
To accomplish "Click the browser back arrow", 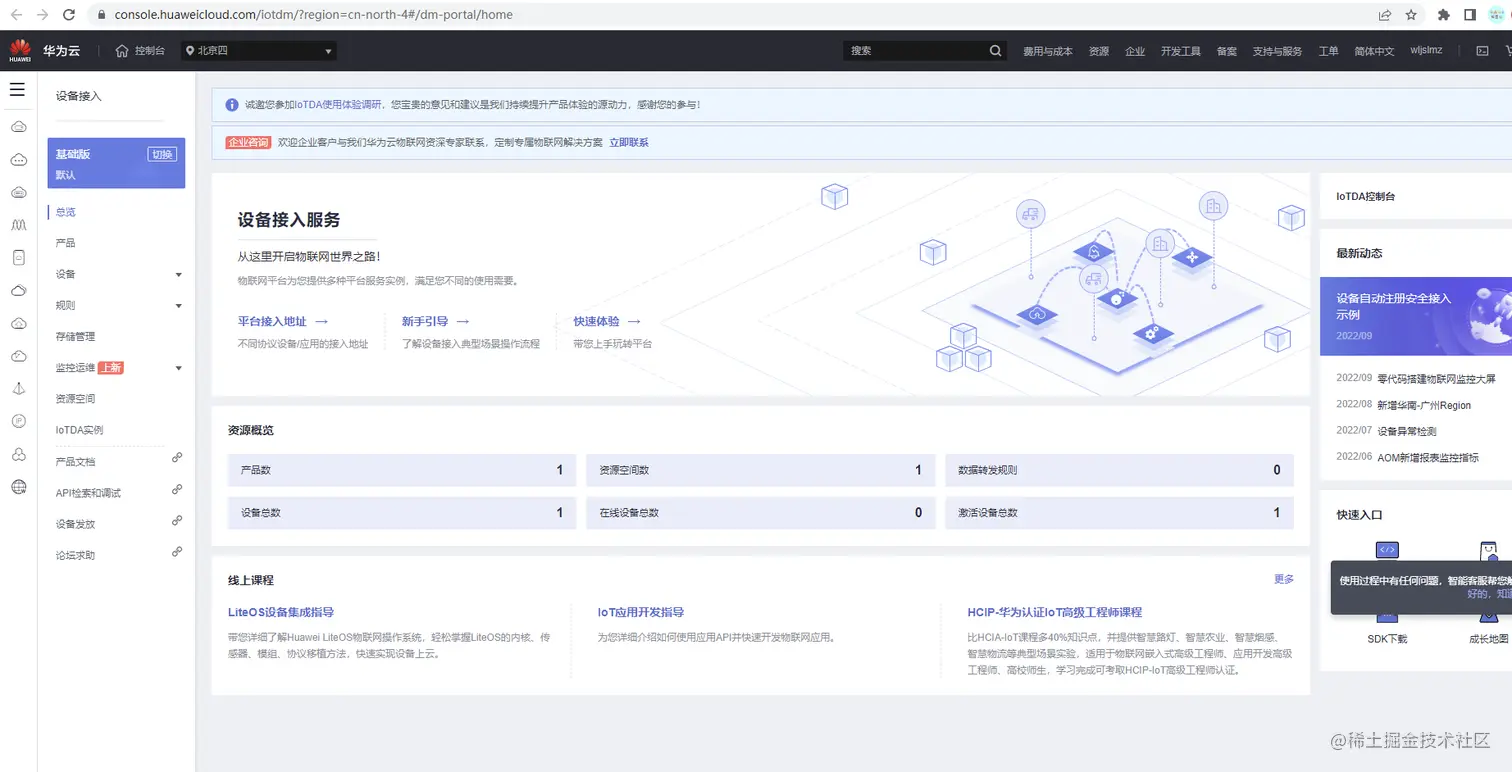I will 16,15.
